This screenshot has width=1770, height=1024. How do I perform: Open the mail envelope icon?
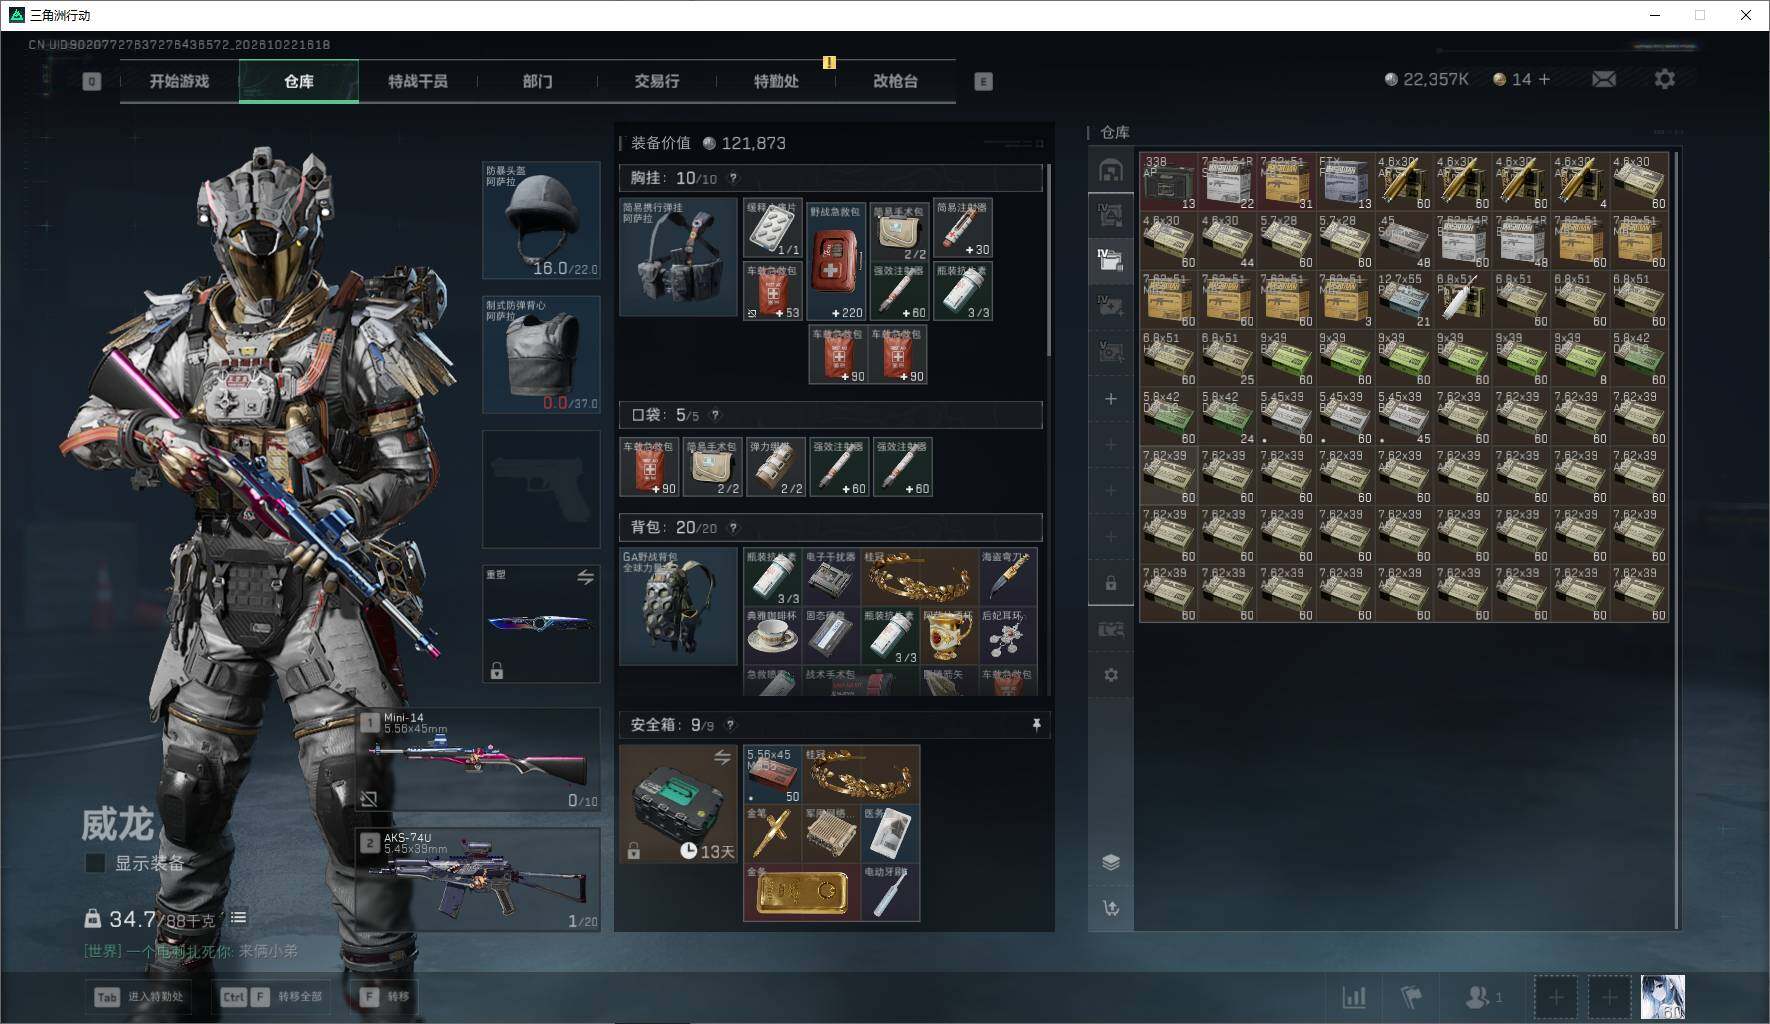(1603, 79)
